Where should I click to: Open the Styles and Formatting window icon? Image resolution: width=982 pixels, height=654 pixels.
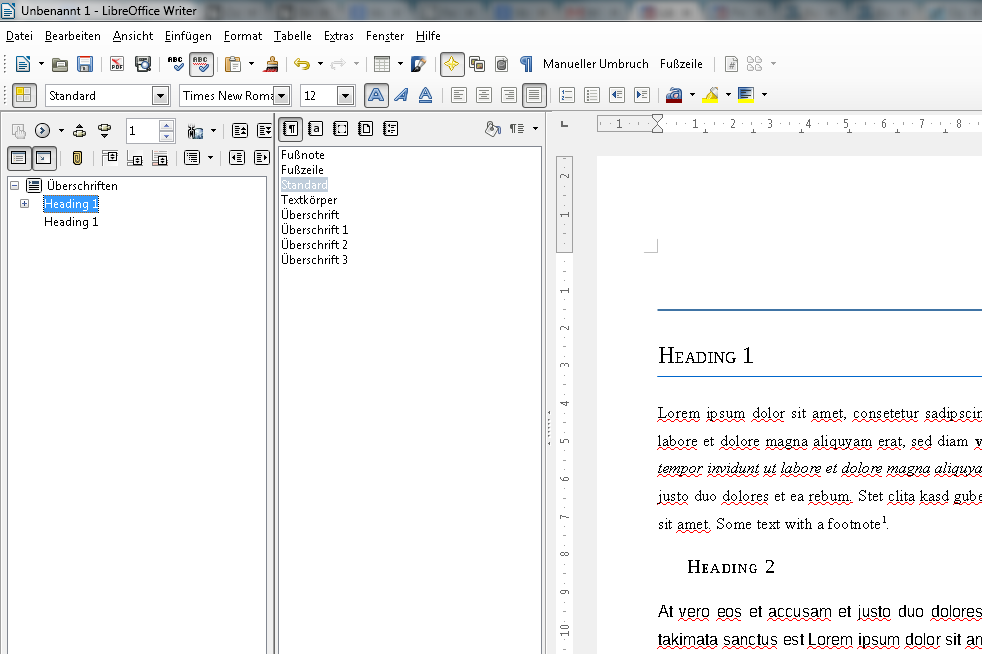(24, 95)
